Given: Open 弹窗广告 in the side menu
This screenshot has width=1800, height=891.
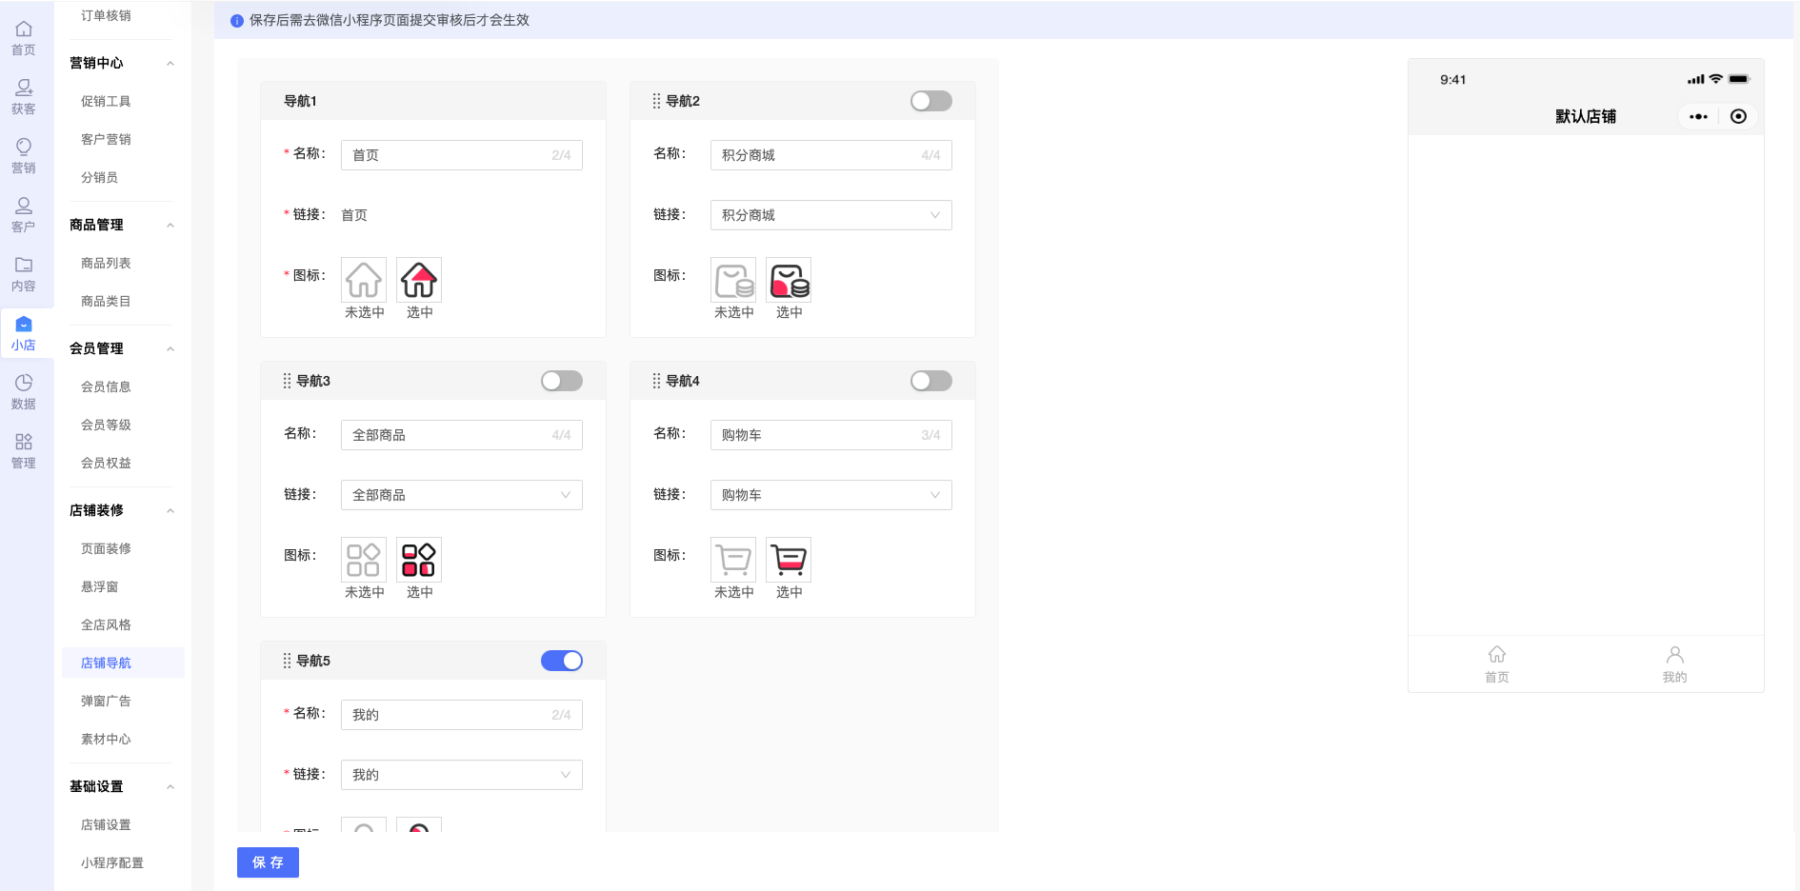Looking at the screenshot, I should point(106,701).
